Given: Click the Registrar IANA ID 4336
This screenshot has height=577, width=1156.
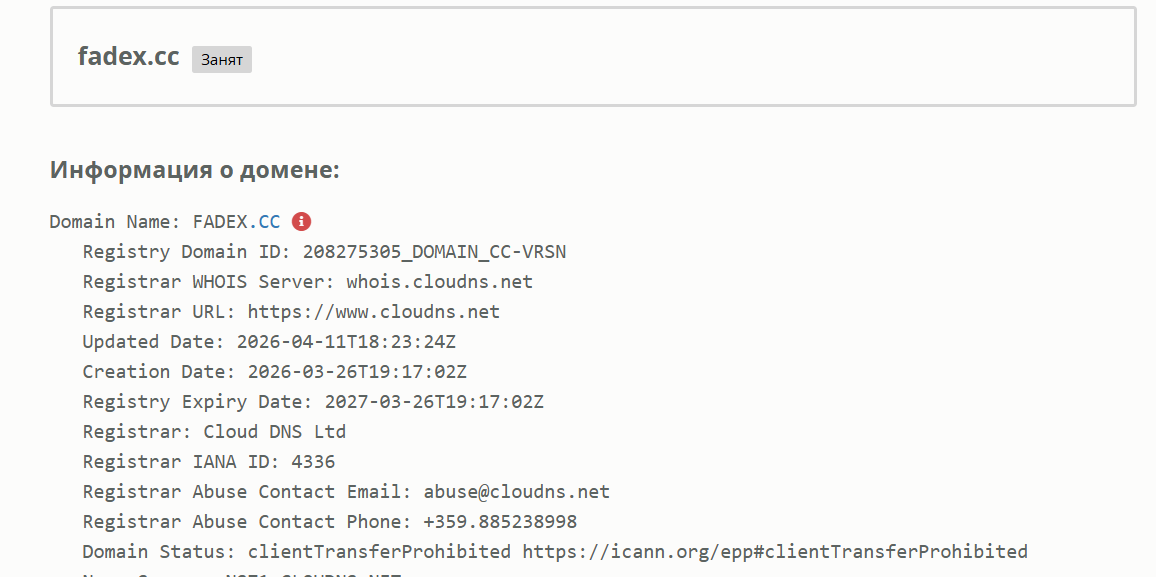Looking at the screenshot, I should pyautogui.click(x=313, y=462).
